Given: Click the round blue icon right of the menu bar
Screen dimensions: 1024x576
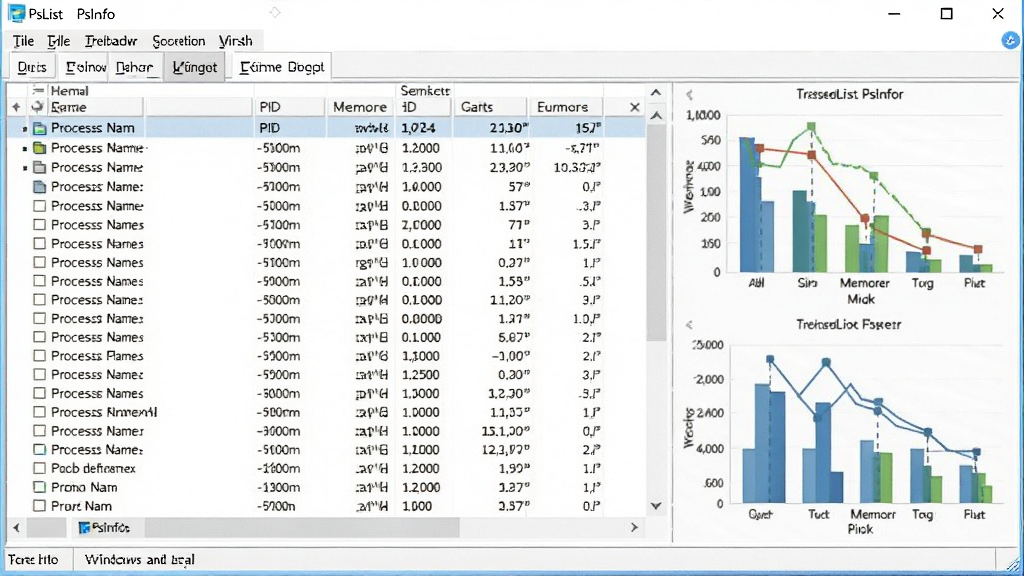Looking at the screenshot, I should click(1010, 40).
